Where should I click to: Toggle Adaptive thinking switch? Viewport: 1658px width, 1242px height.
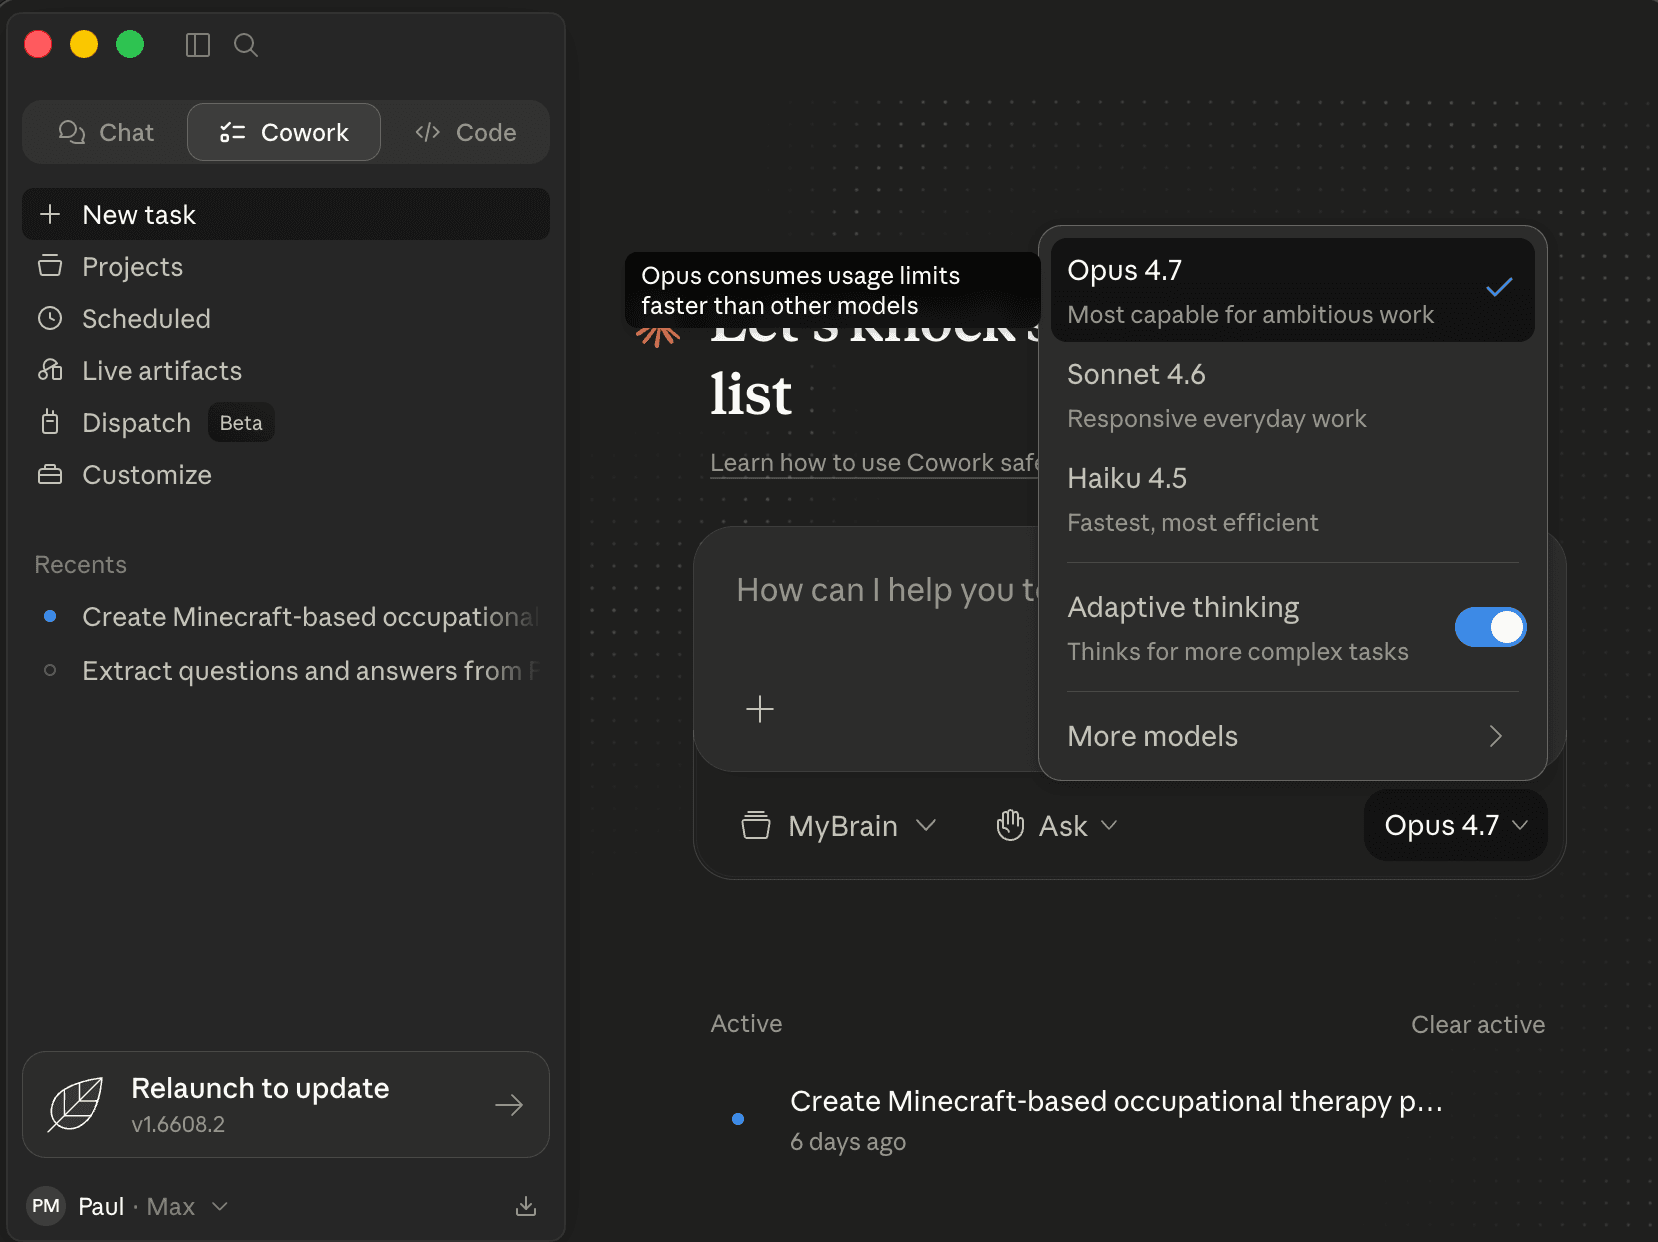click(x=1490, y=627)
